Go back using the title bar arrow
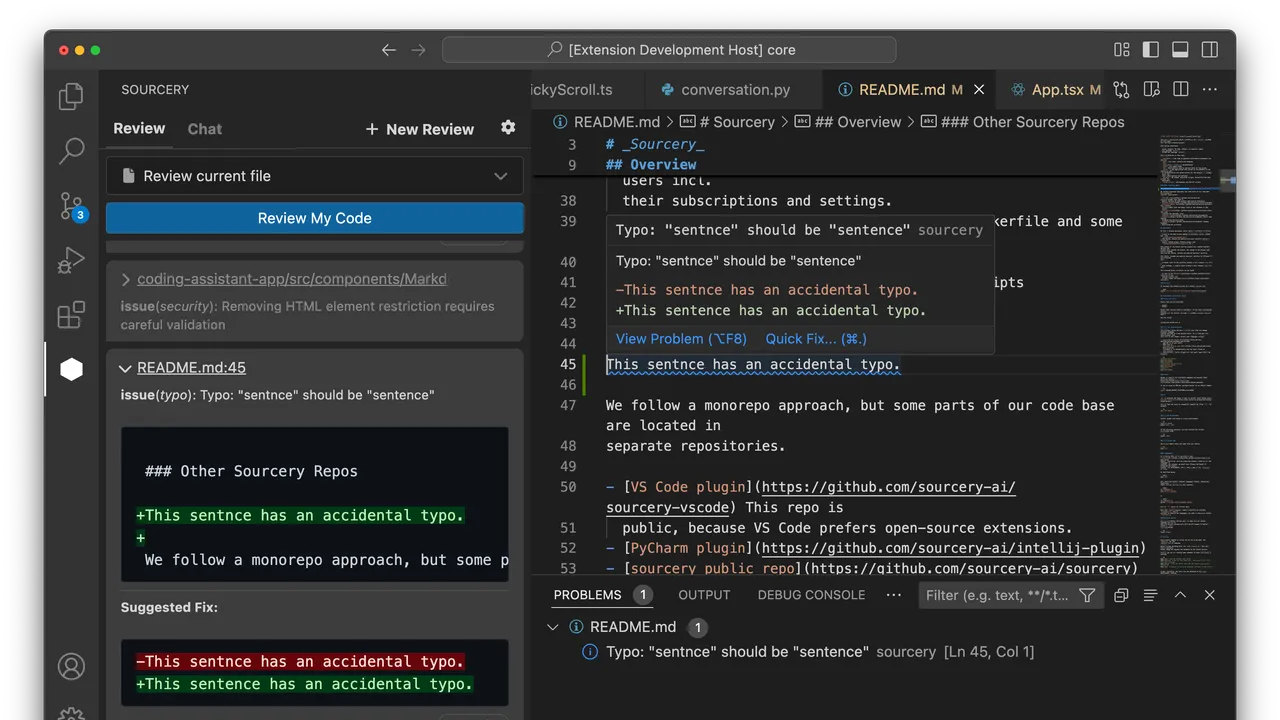Image resolution: width=1280 pixels, height=720 pixels. click(x=389, y=50)
